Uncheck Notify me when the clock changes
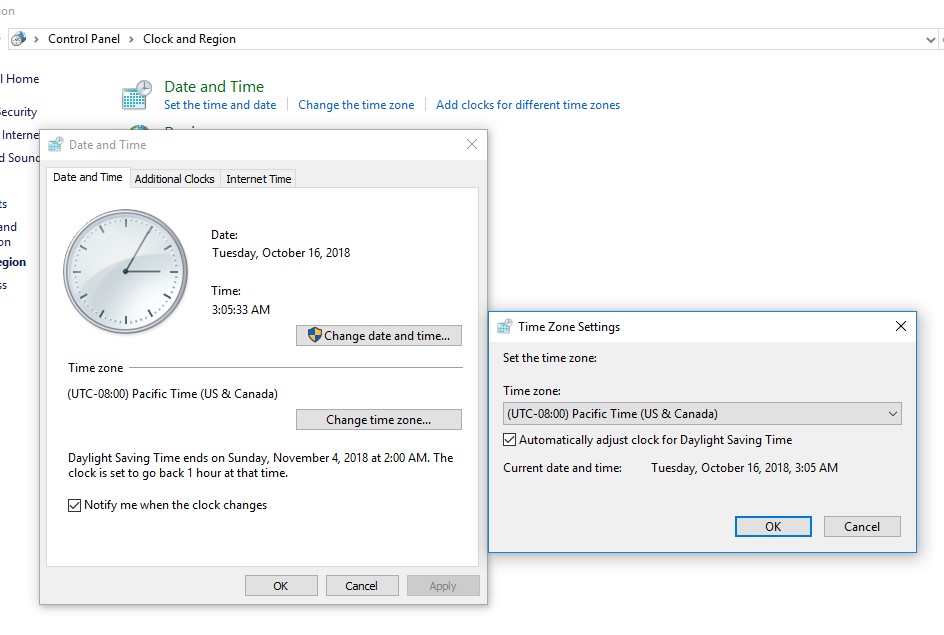Viewport: 944px width, 635px height. [x=75, y=506]
